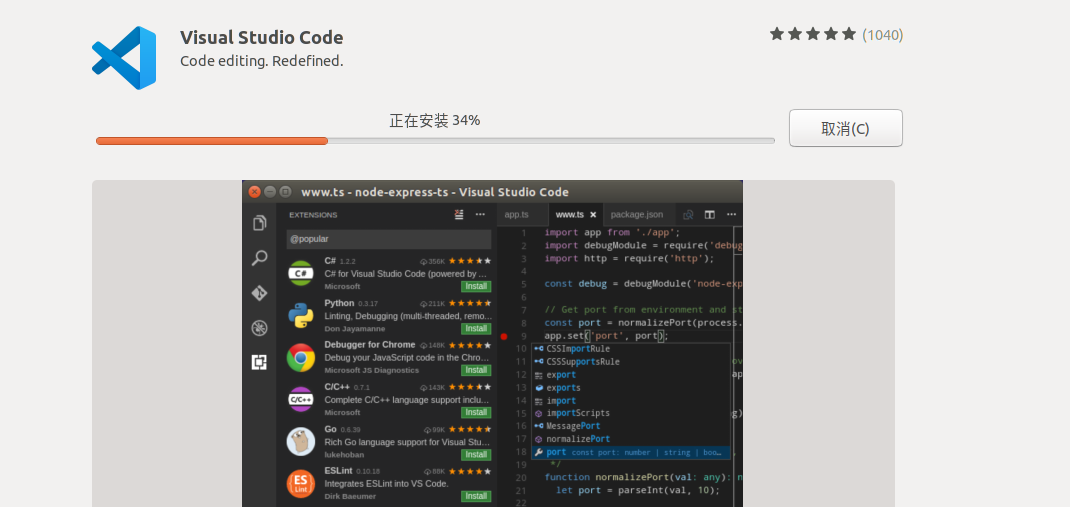Click the Visual Studio Code title text

(x=261, y=38)
